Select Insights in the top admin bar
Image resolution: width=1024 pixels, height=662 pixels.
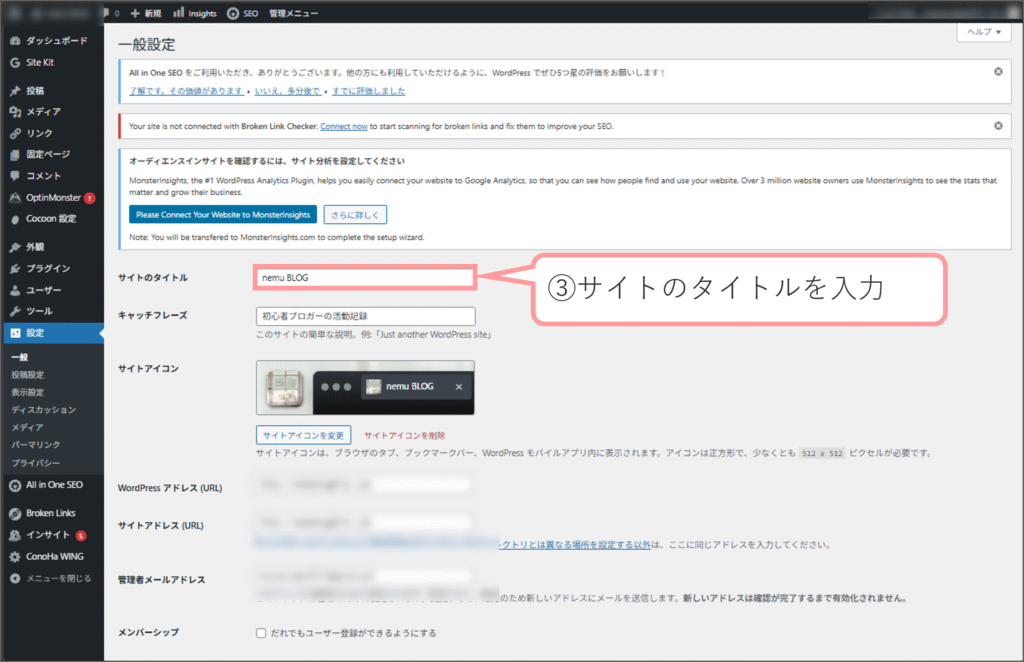pyautogui.click(x=196, y=13)
